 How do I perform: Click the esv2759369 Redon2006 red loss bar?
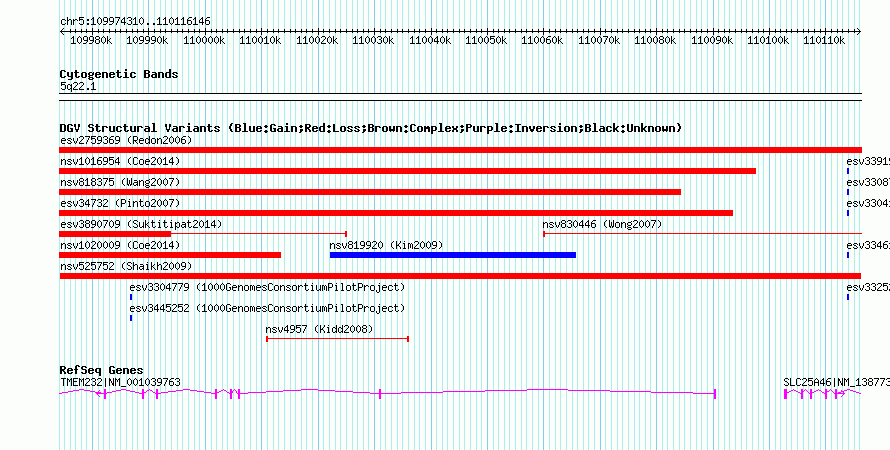click(460, 150)
